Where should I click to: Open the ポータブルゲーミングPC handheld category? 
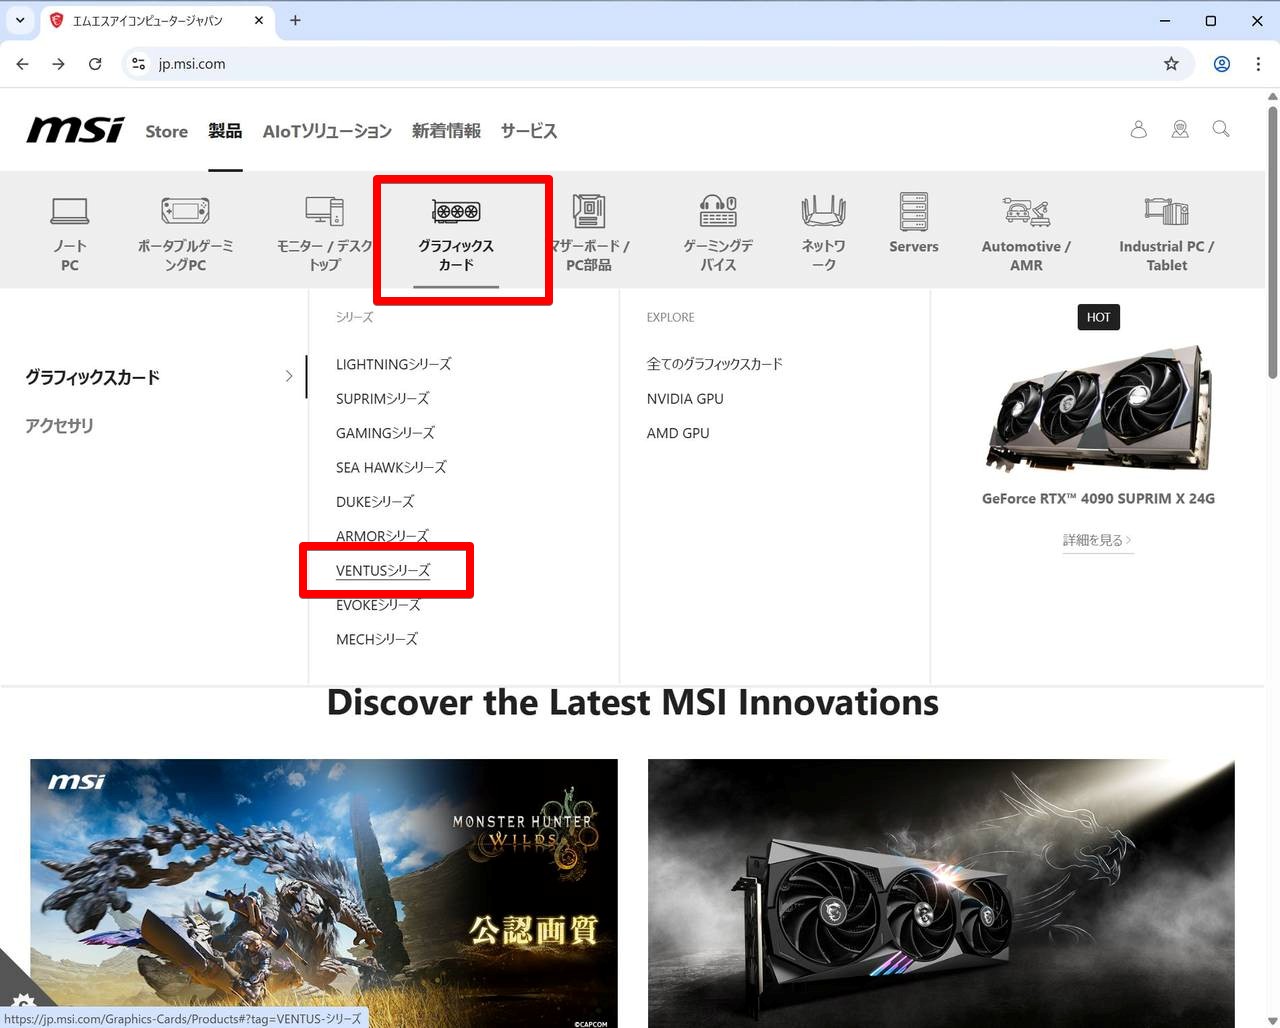coord(185,234)
